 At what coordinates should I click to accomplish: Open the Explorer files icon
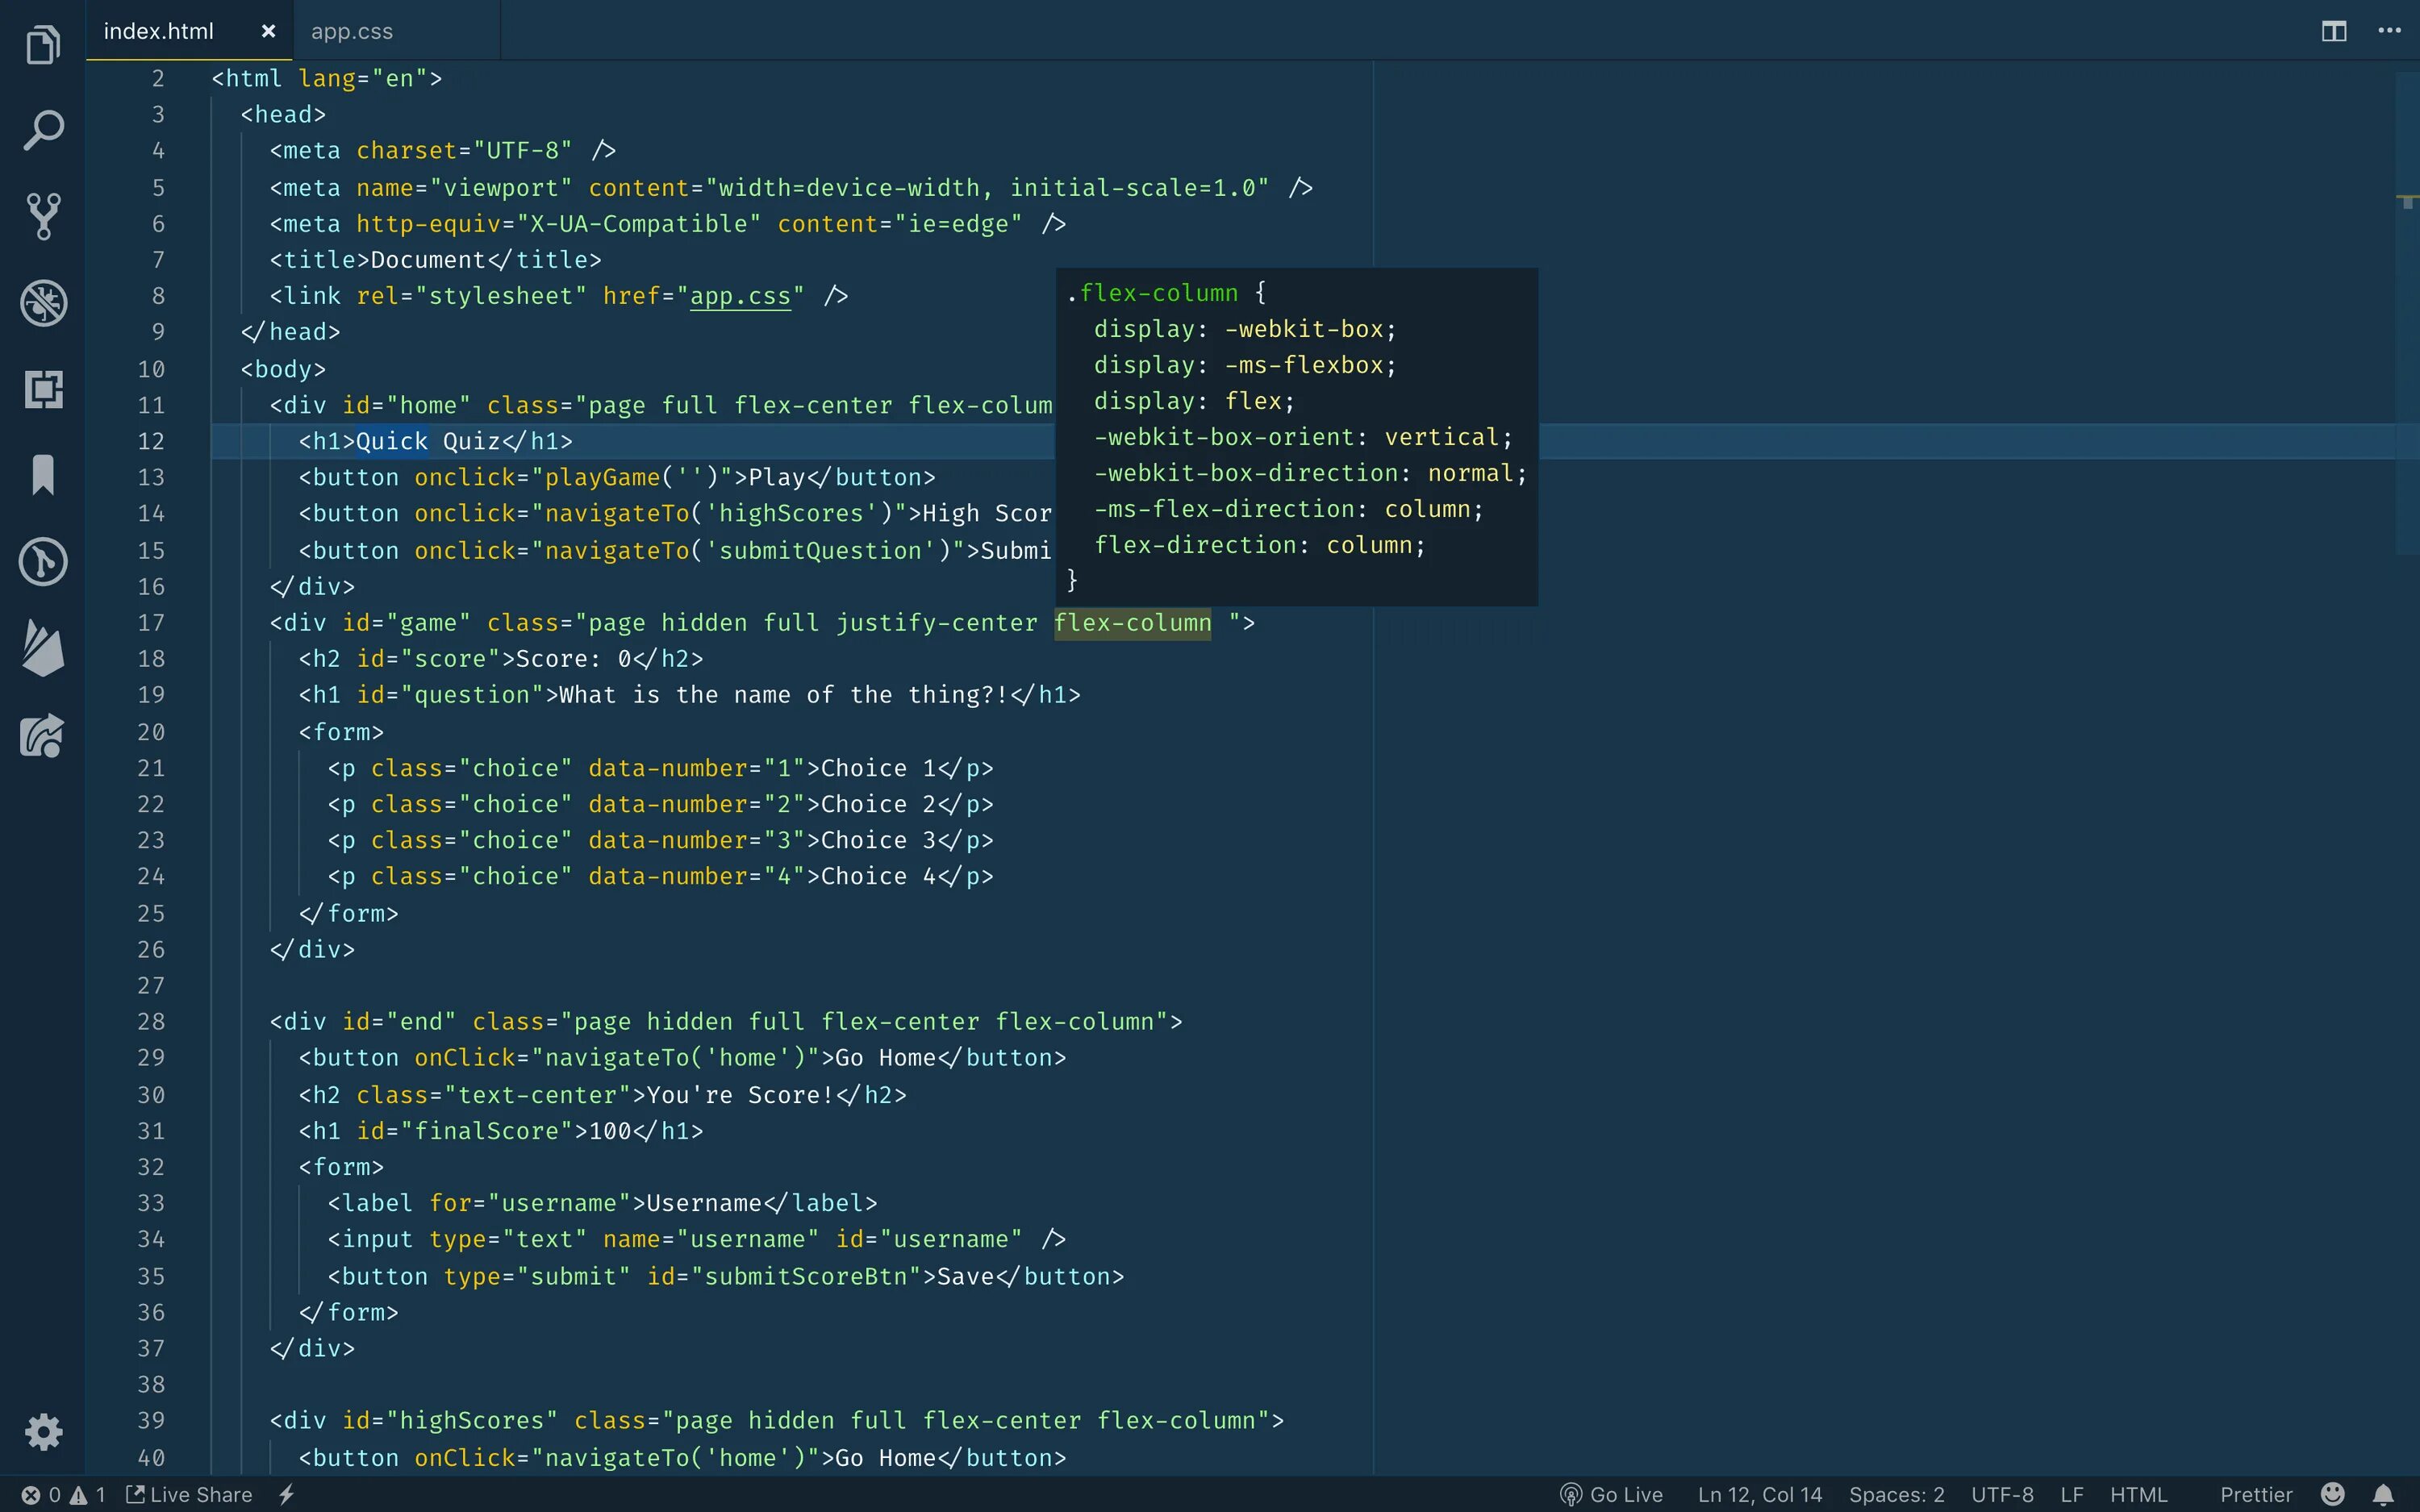pos(42,45)
